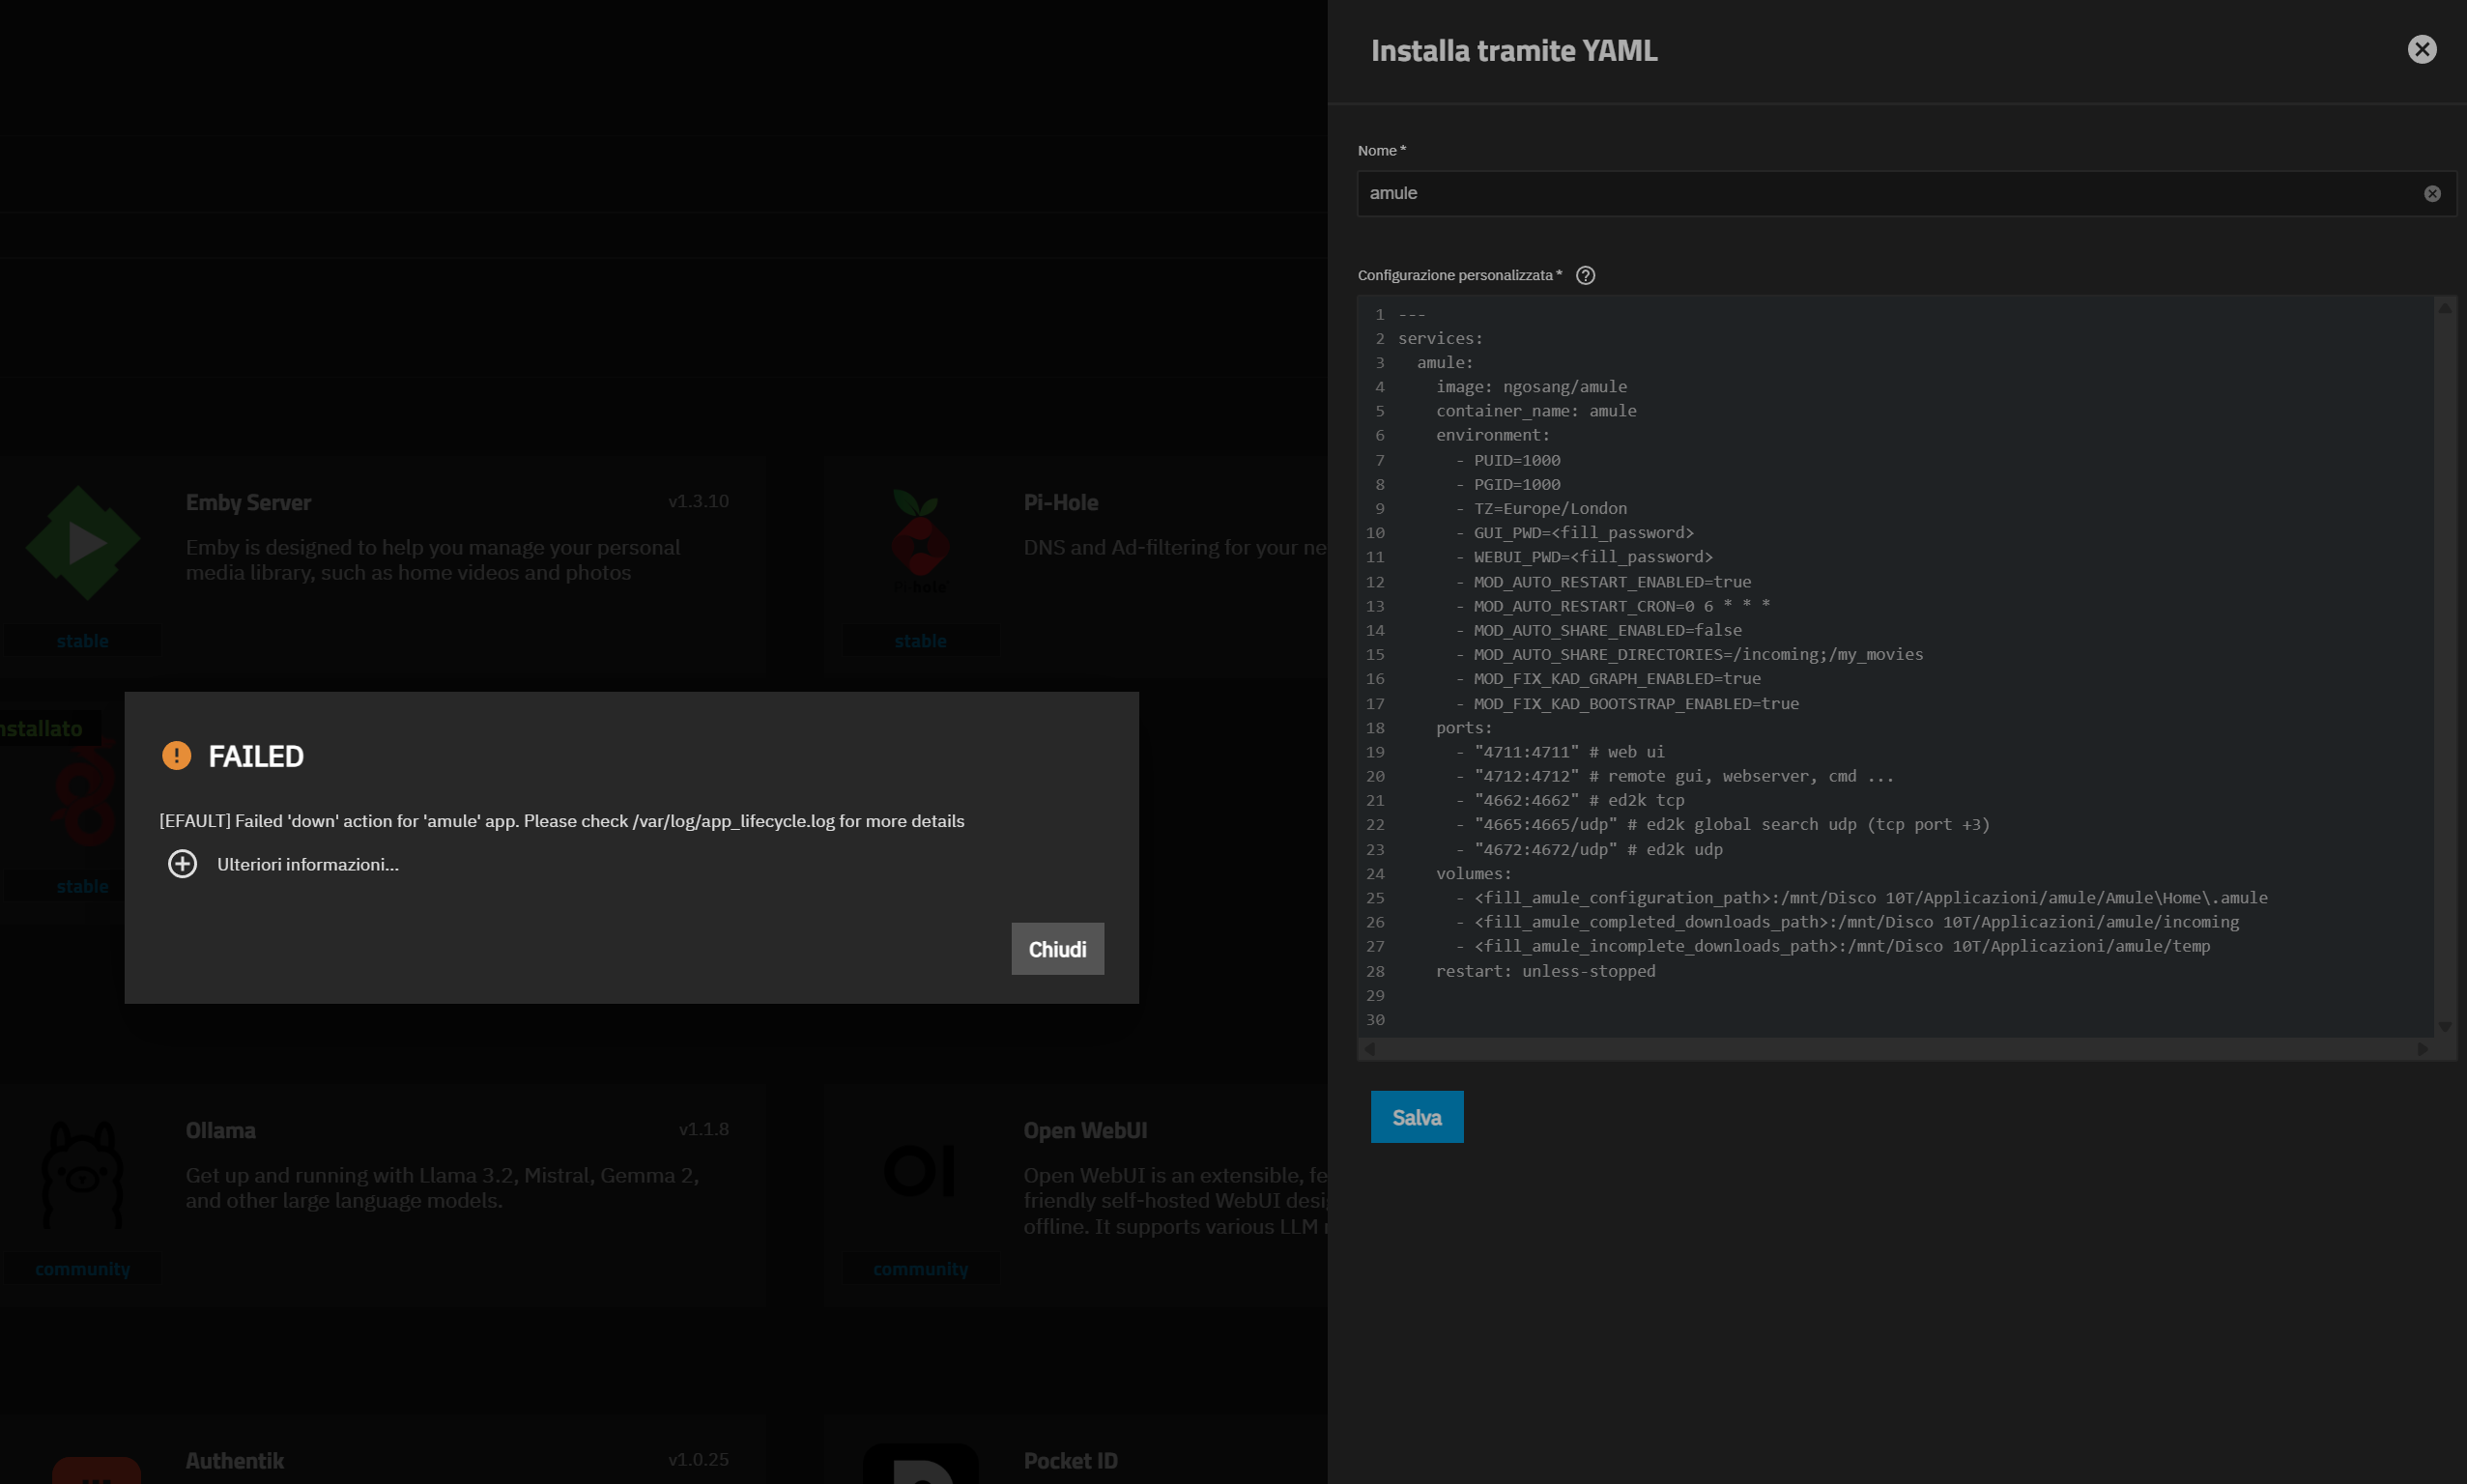Image resolution: width=2467 pixels, height=1484 pixels.
Task: Click the Salva button
Action: tap(1416, 1117)
